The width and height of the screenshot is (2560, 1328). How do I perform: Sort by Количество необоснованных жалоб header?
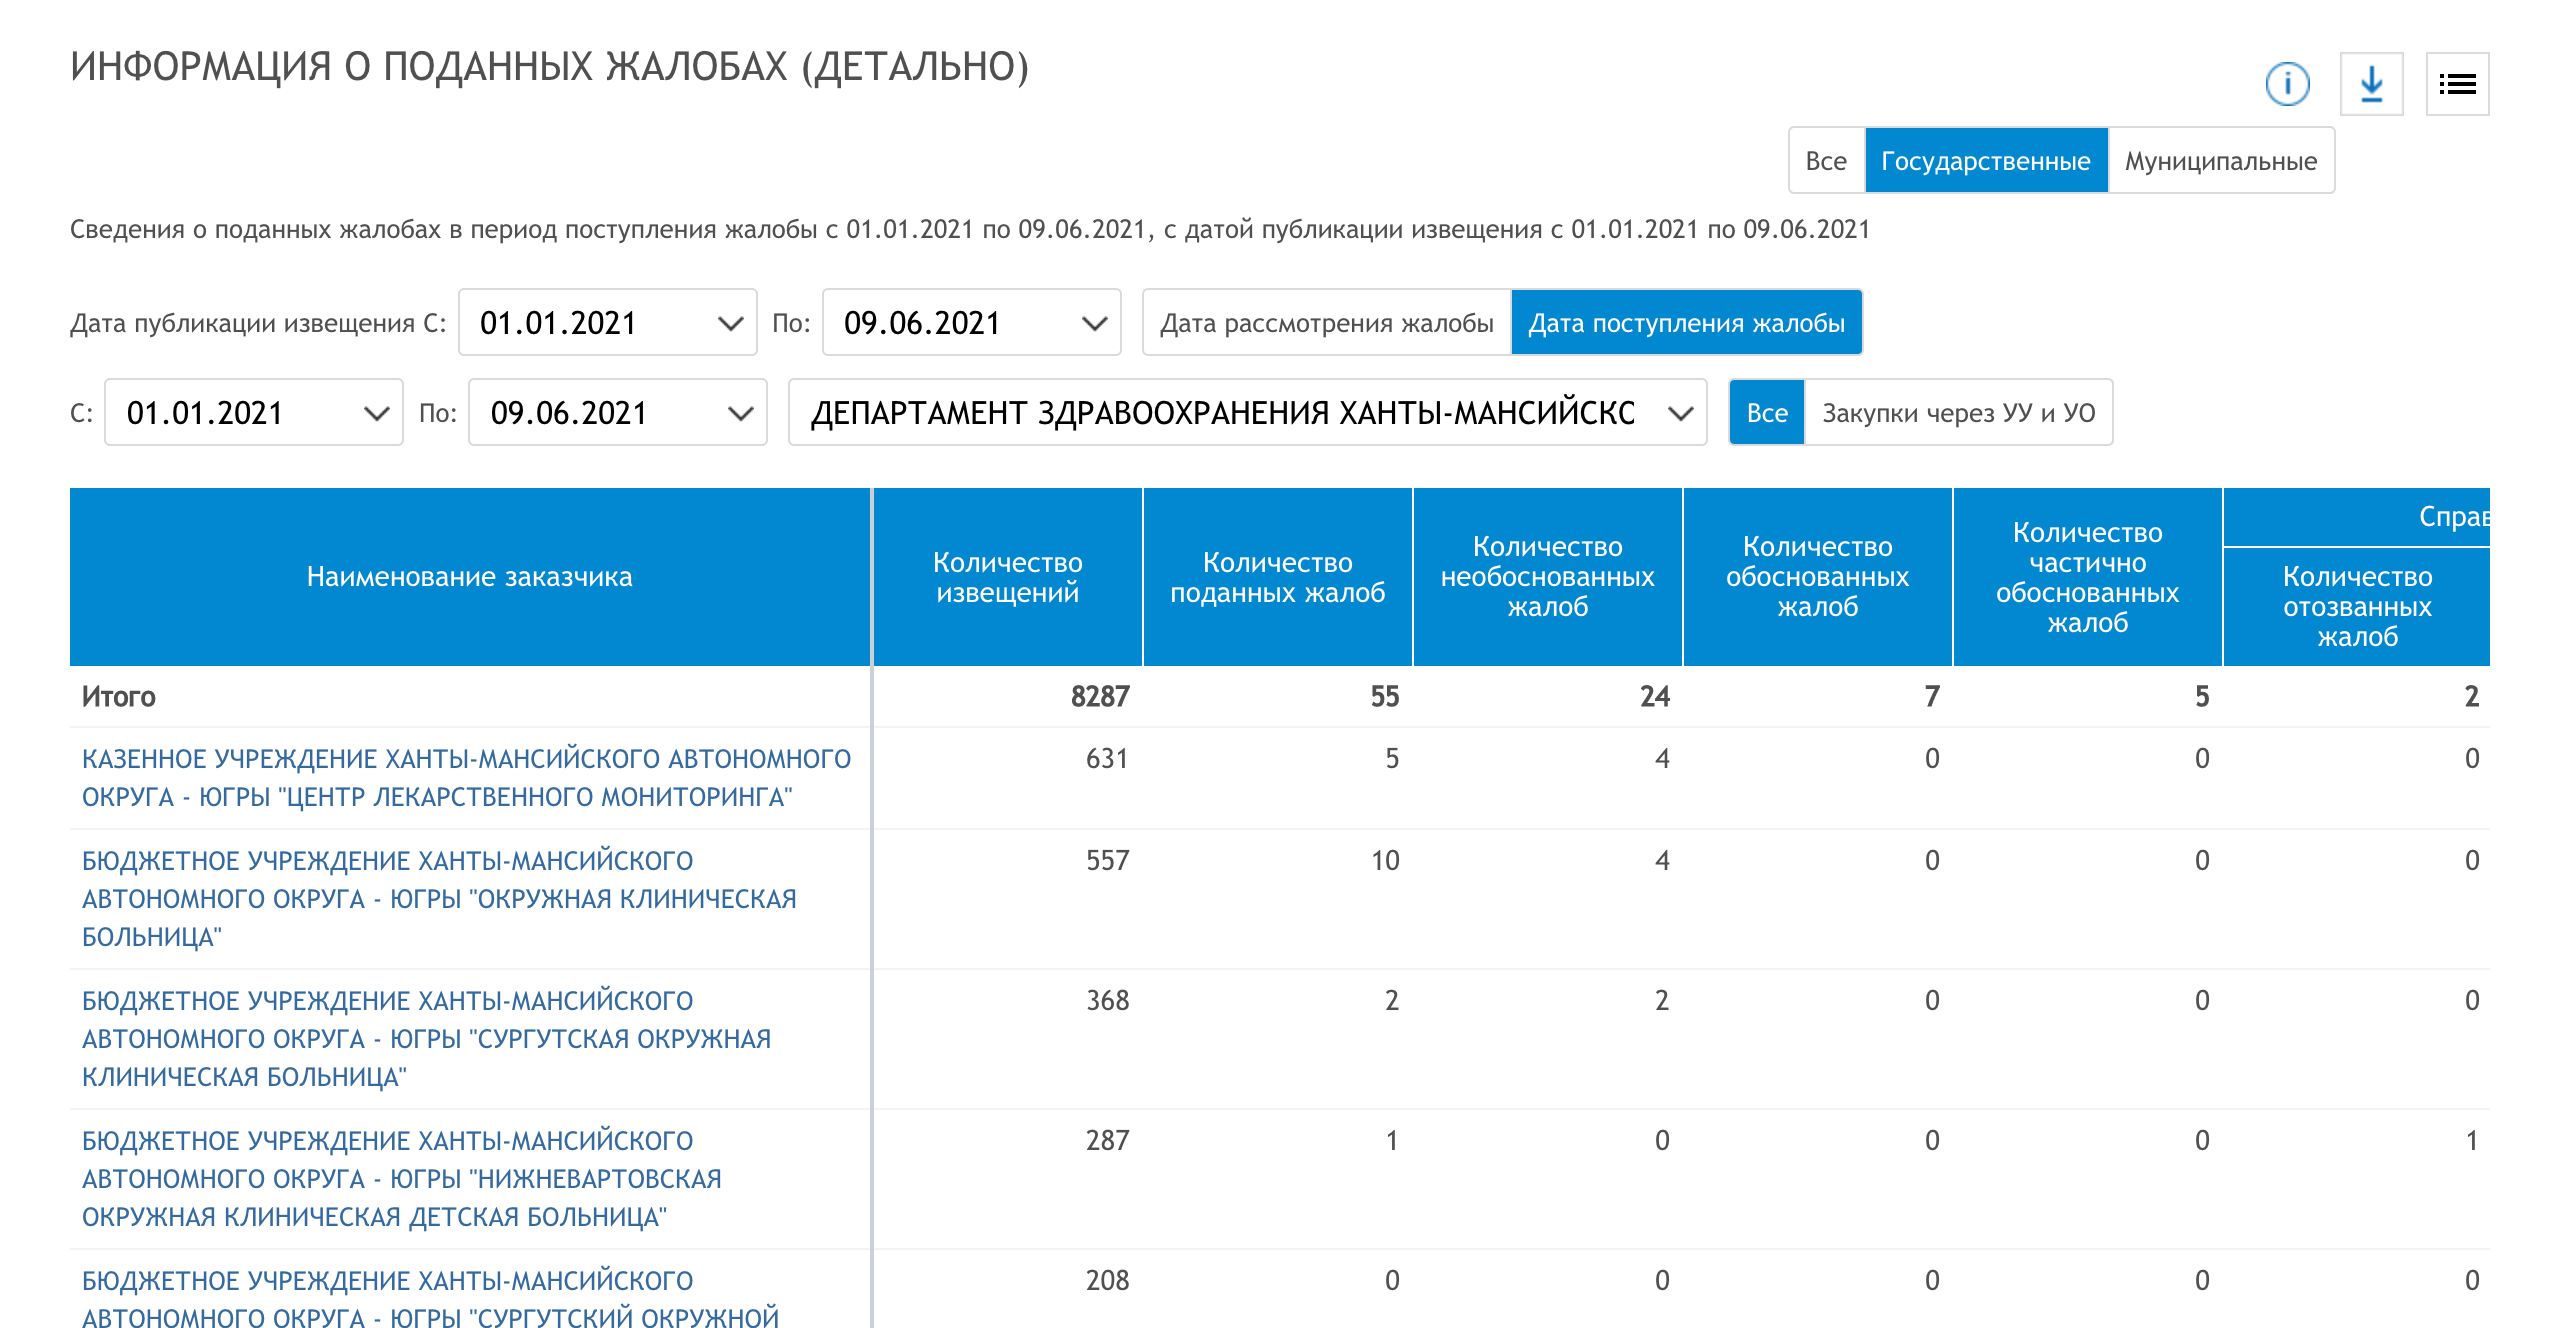(1548, 577)
